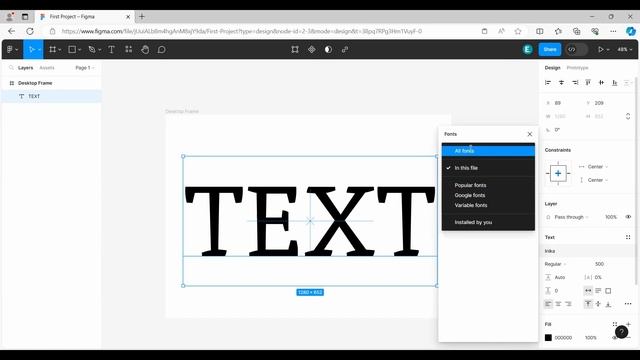Select the Move tool

tap(31, 49)
